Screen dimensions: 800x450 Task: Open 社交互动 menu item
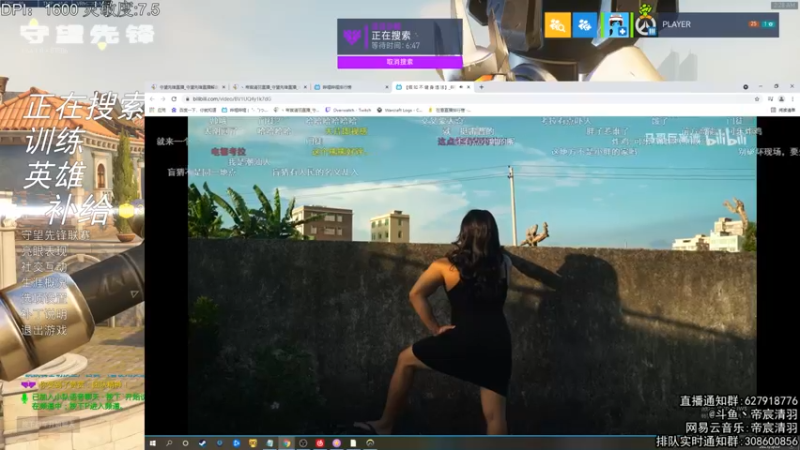pyautogui.click(x=44, y=267)
